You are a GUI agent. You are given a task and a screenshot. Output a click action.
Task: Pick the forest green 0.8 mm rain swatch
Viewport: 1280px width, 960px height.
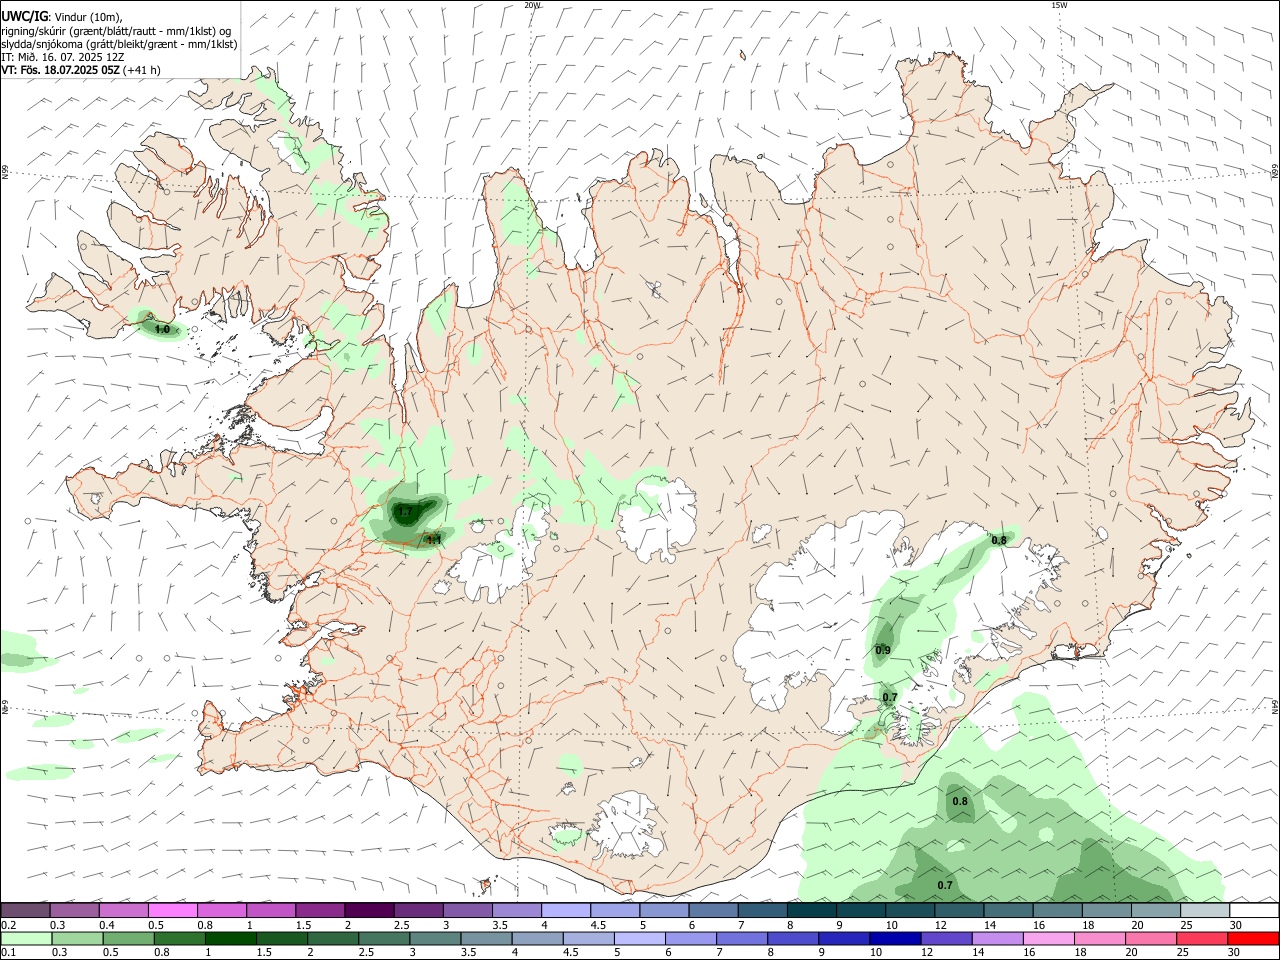click(x=179, y=938)
